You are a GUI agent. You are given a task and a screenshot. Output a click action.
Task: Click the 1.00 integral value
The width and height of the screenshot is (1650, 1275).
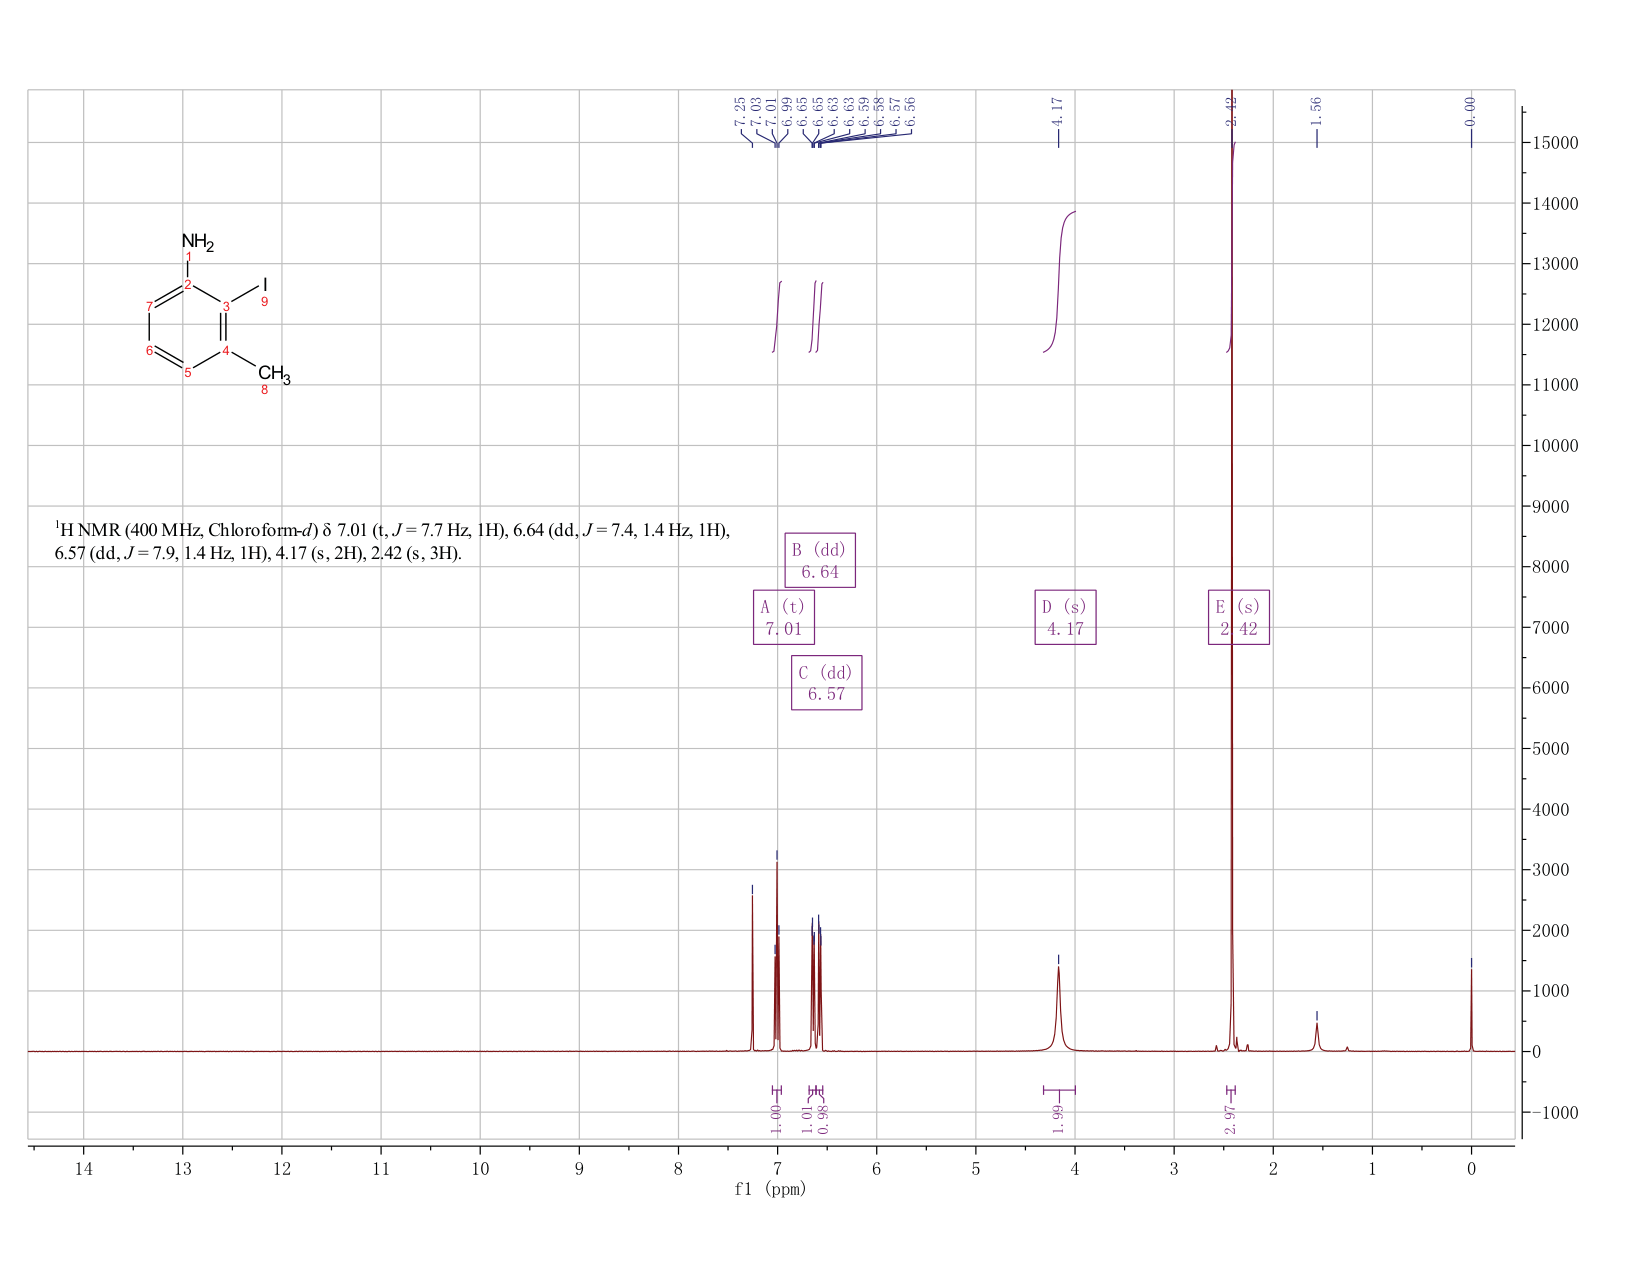pyautogui.click(x=776, y=1120)
